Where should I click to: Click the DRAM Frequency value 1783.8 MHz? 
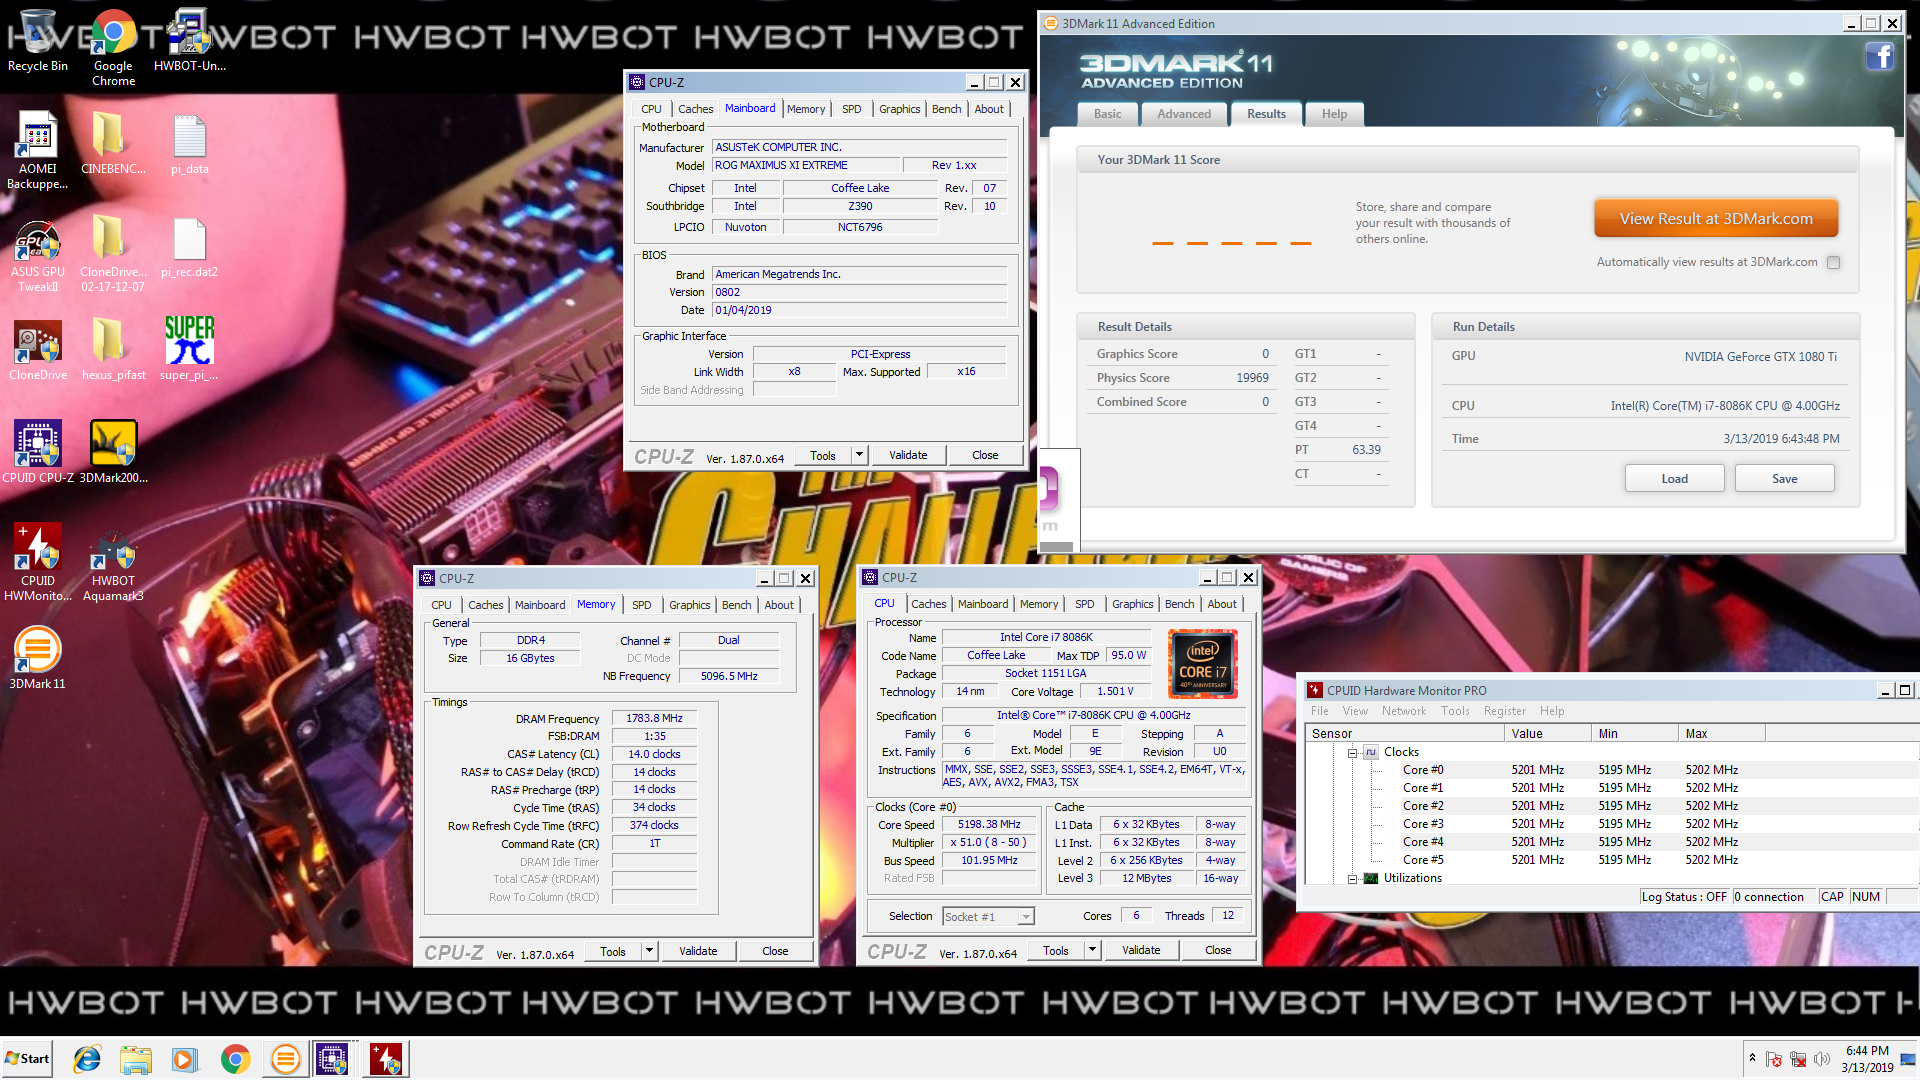654,718
